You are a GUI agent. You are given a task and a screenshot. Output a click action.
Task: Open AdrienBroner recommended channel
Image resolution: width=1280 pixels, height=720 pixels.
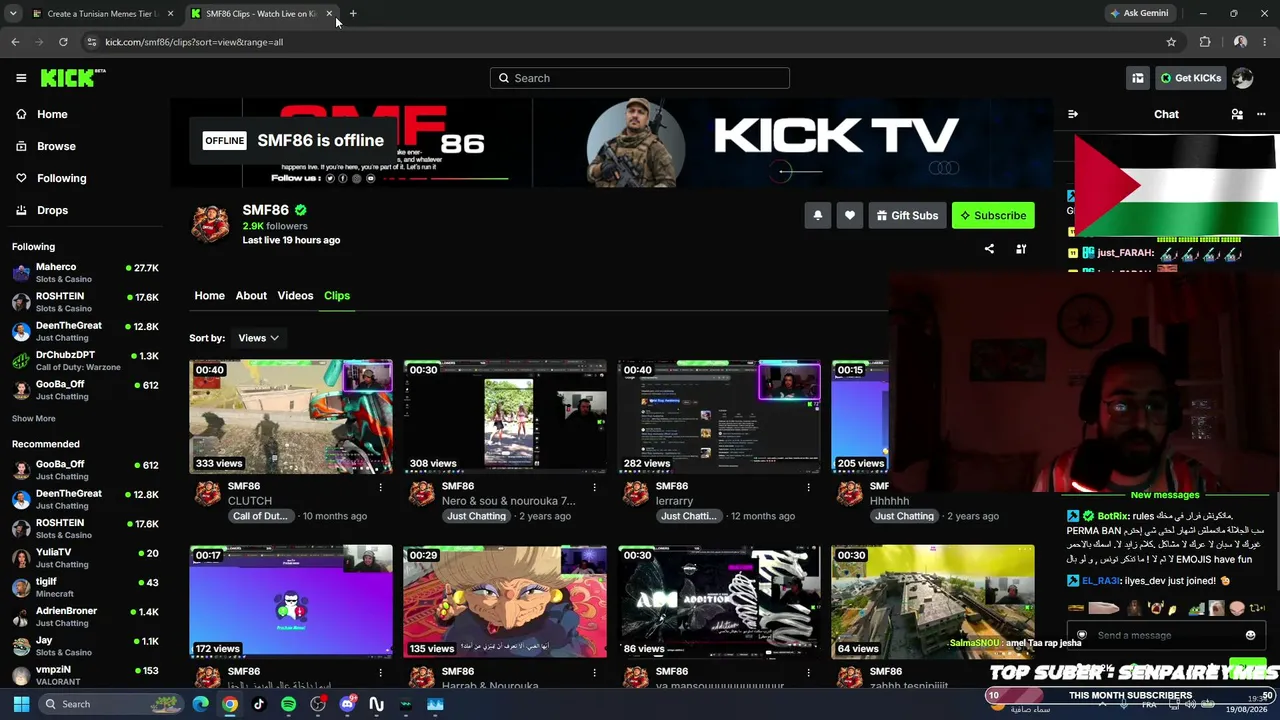(x=85, y=616)
